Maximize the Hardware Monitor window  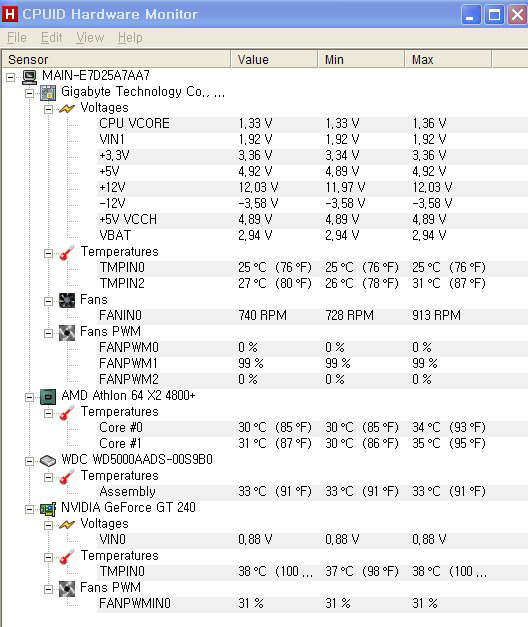(x=494, y=15)
